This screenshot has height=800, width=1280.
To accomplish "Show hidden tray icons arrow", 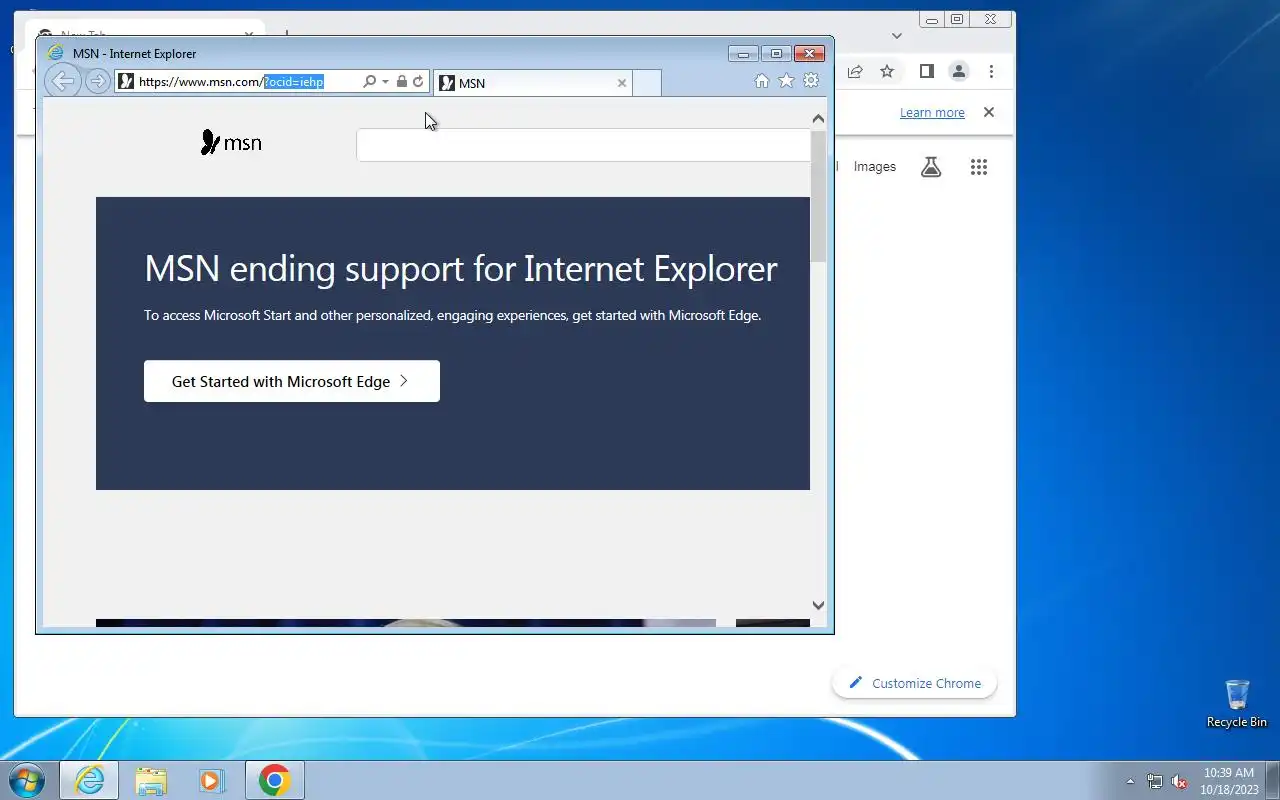I will (x=1130, y=781).
